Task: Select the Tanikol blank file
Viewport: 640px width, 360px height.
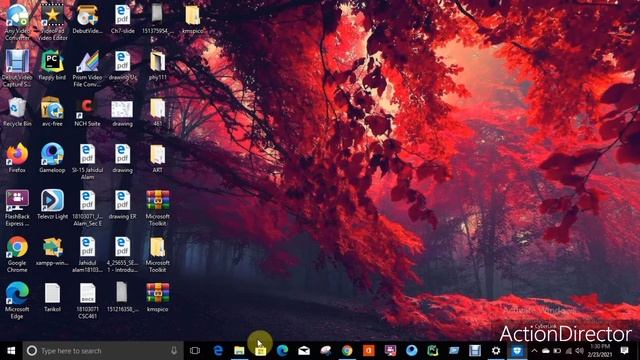Action: click(x=52, y=298)
